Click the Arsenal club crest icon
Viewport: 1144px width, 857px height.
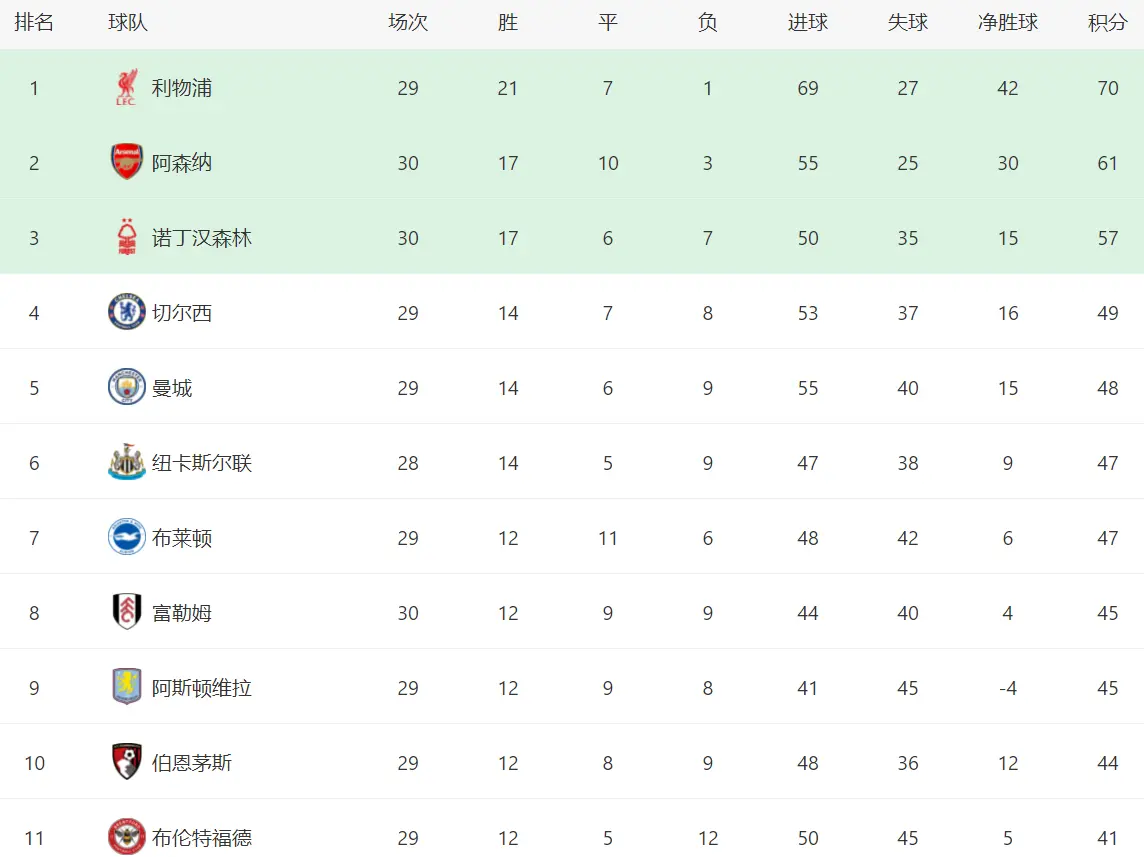(x=126, y=162)
